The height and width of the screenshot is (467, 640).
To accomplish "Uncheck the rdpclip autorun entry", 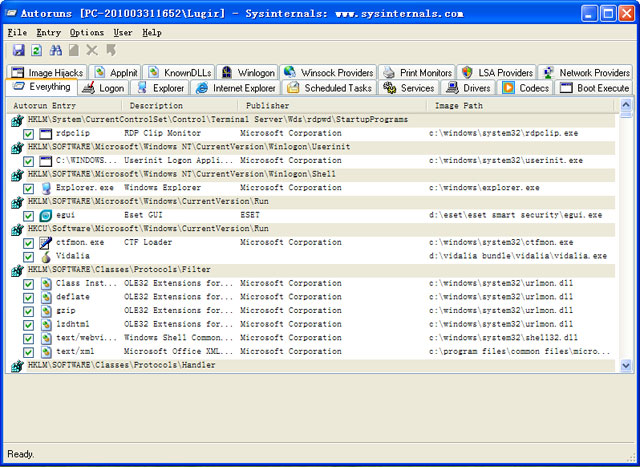I will point(28,134).
